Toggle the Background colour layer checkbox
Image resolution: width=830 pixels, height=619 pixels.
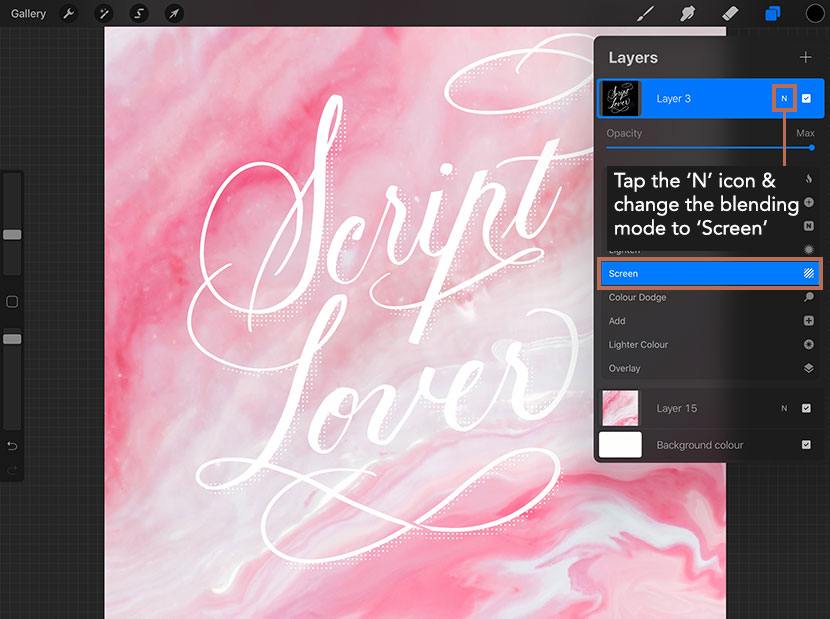click(806, 445)
